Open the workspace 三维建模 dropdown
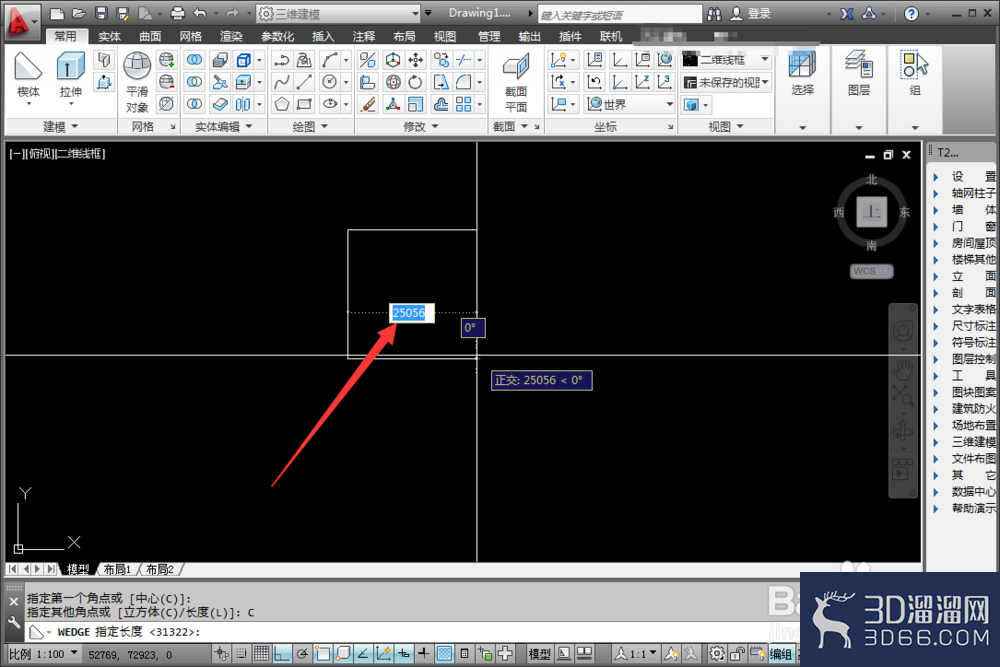 pyautogui.click(x=339, y=13)
